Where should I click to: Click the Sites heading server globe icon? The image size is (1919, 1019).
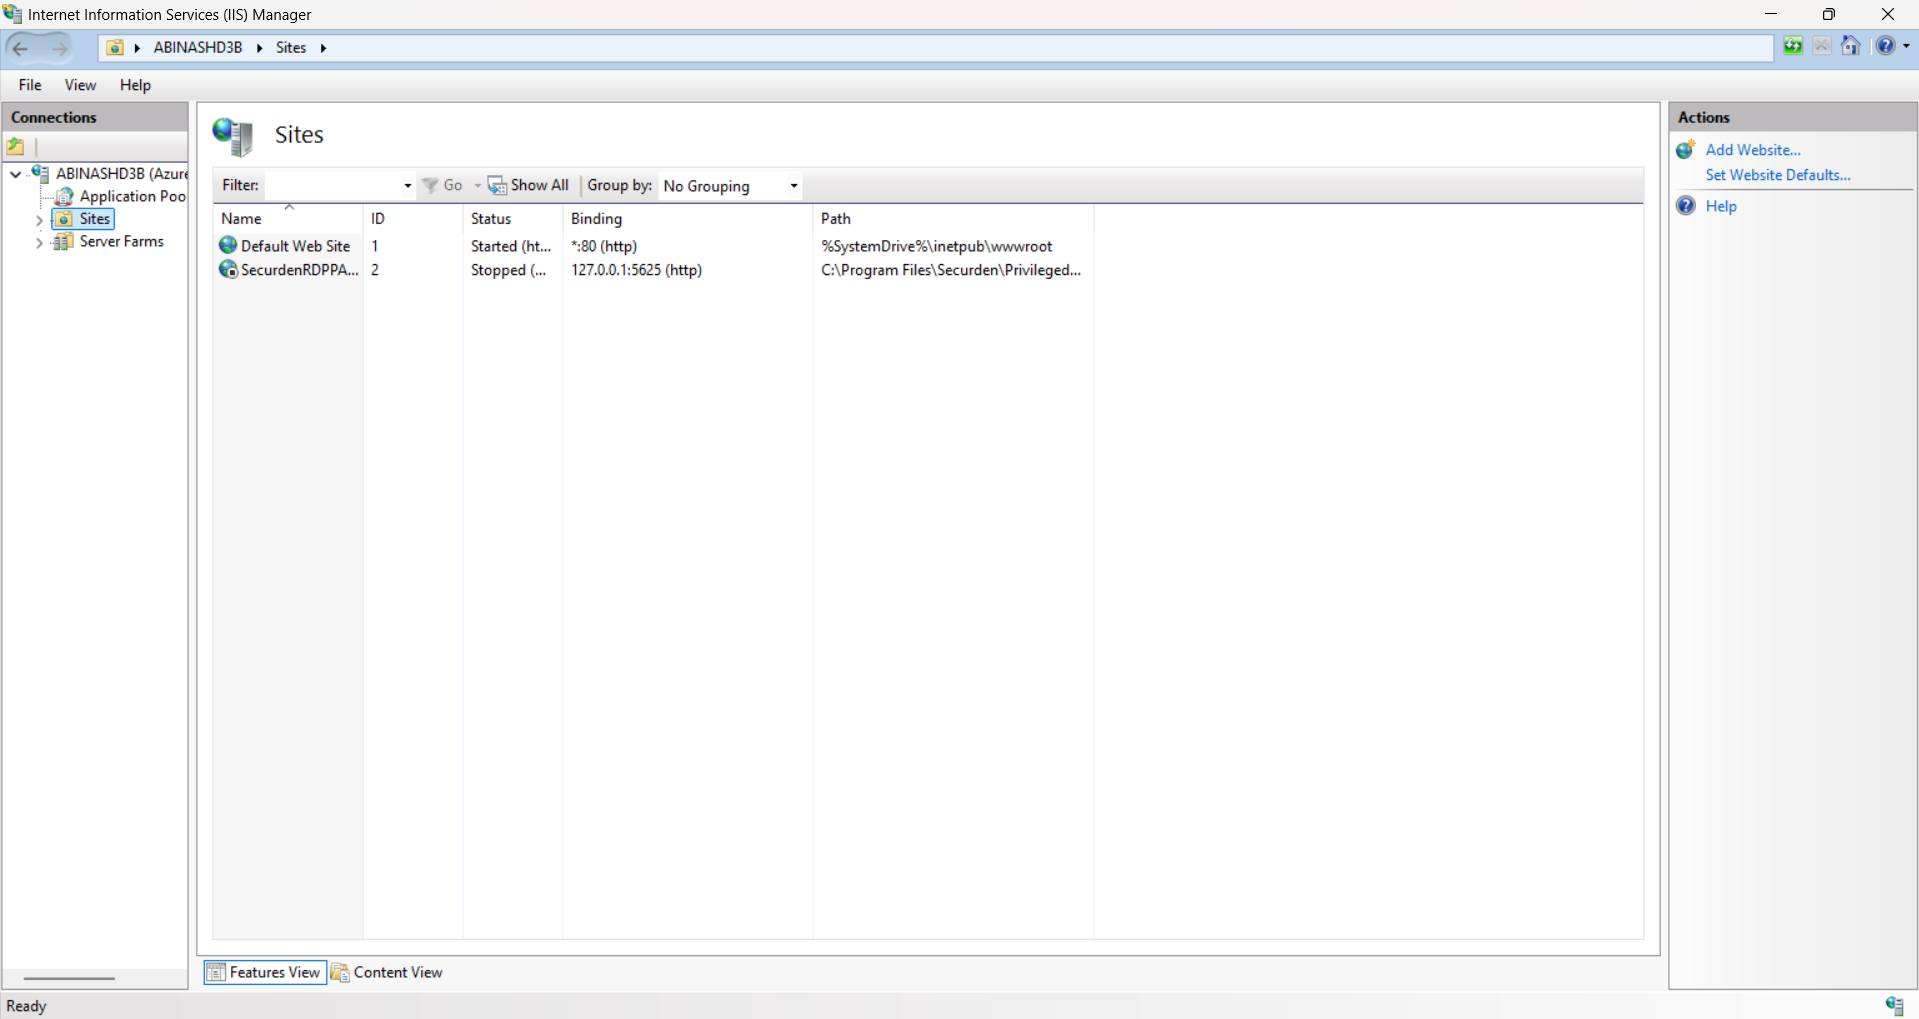pyautogui.click(x=233, y=136)
